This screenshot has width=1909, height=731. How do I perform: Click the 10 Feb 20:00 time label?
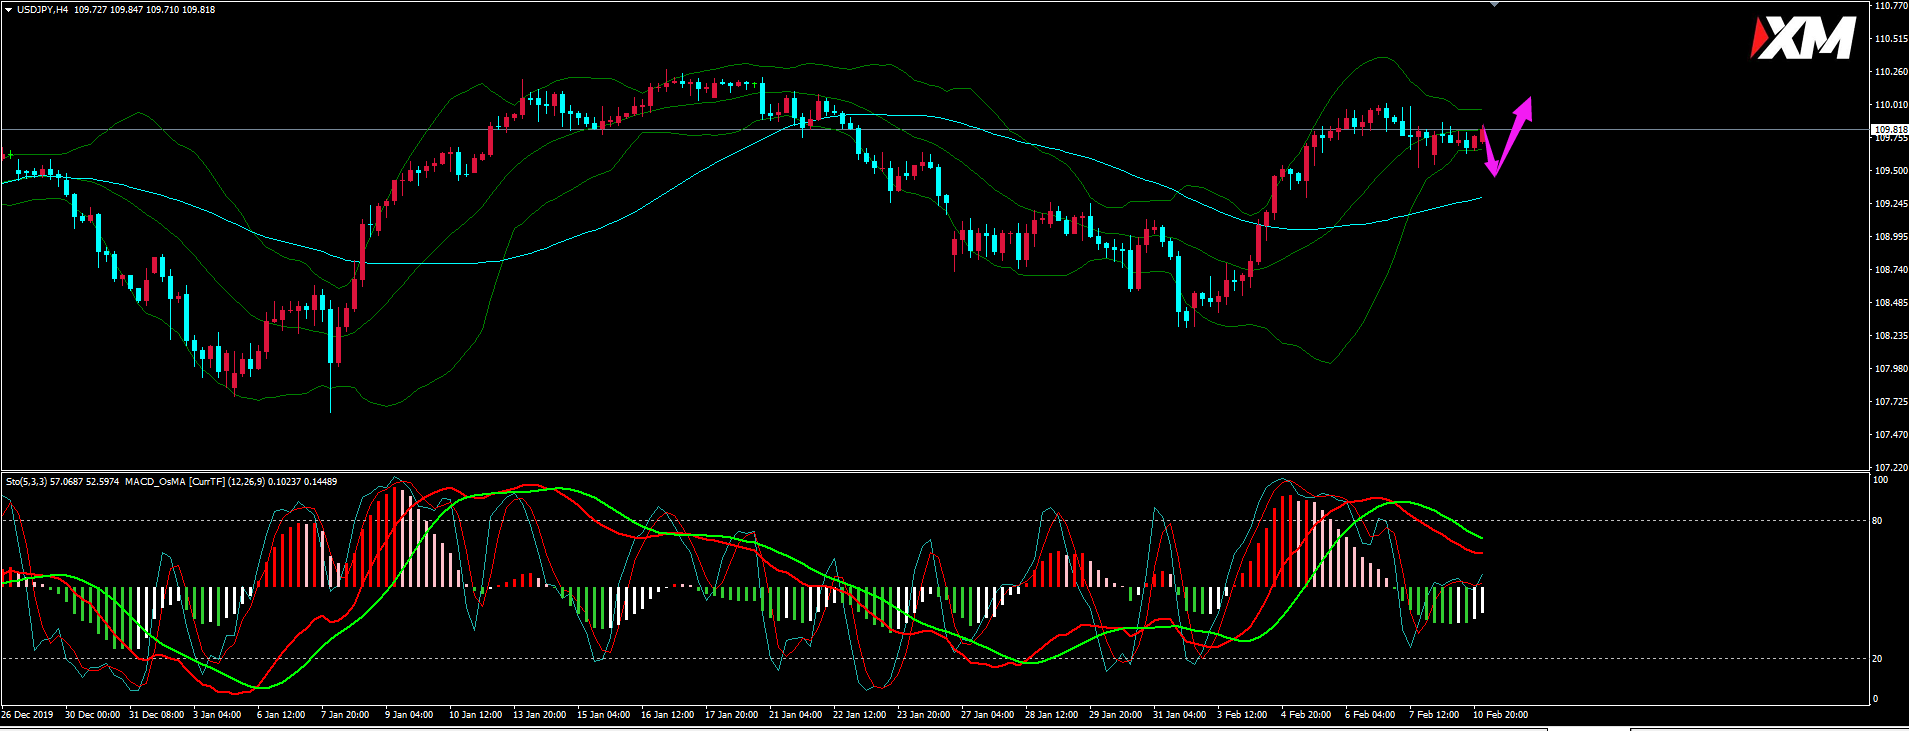(1500, 715)
